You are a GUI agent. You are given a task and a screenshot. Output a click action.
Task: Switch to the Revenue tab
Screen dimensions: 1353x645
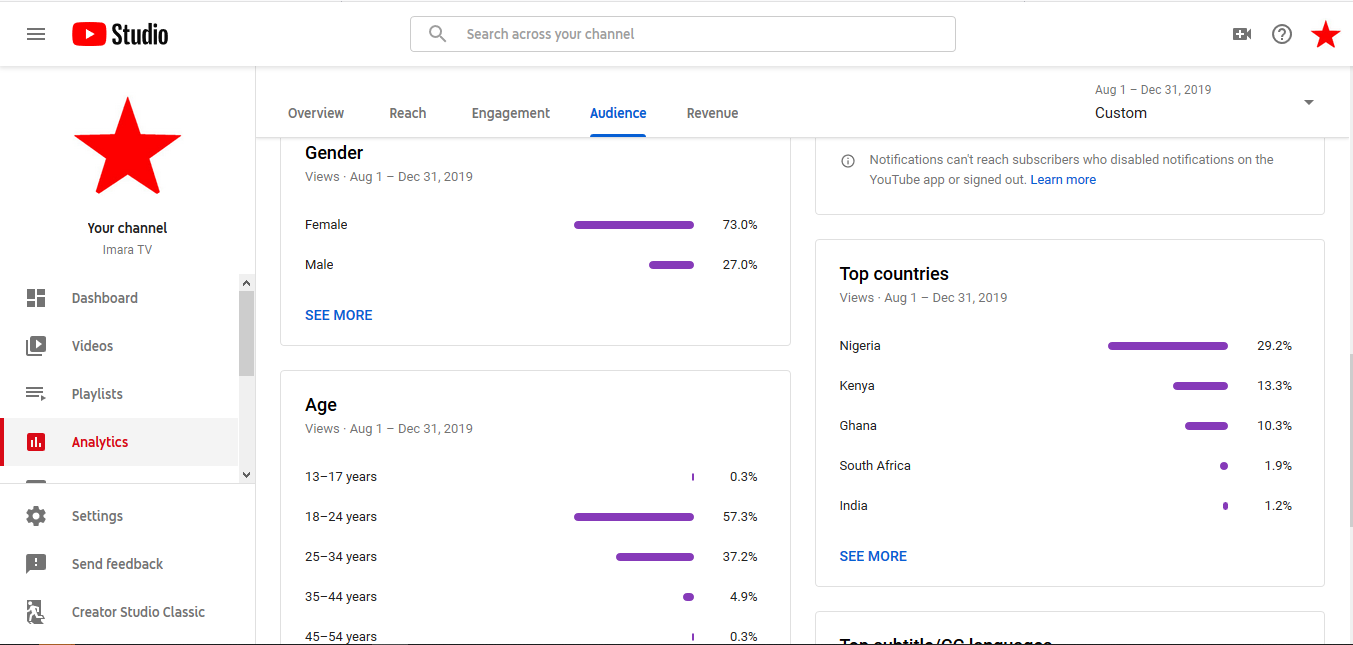(712, 113)
